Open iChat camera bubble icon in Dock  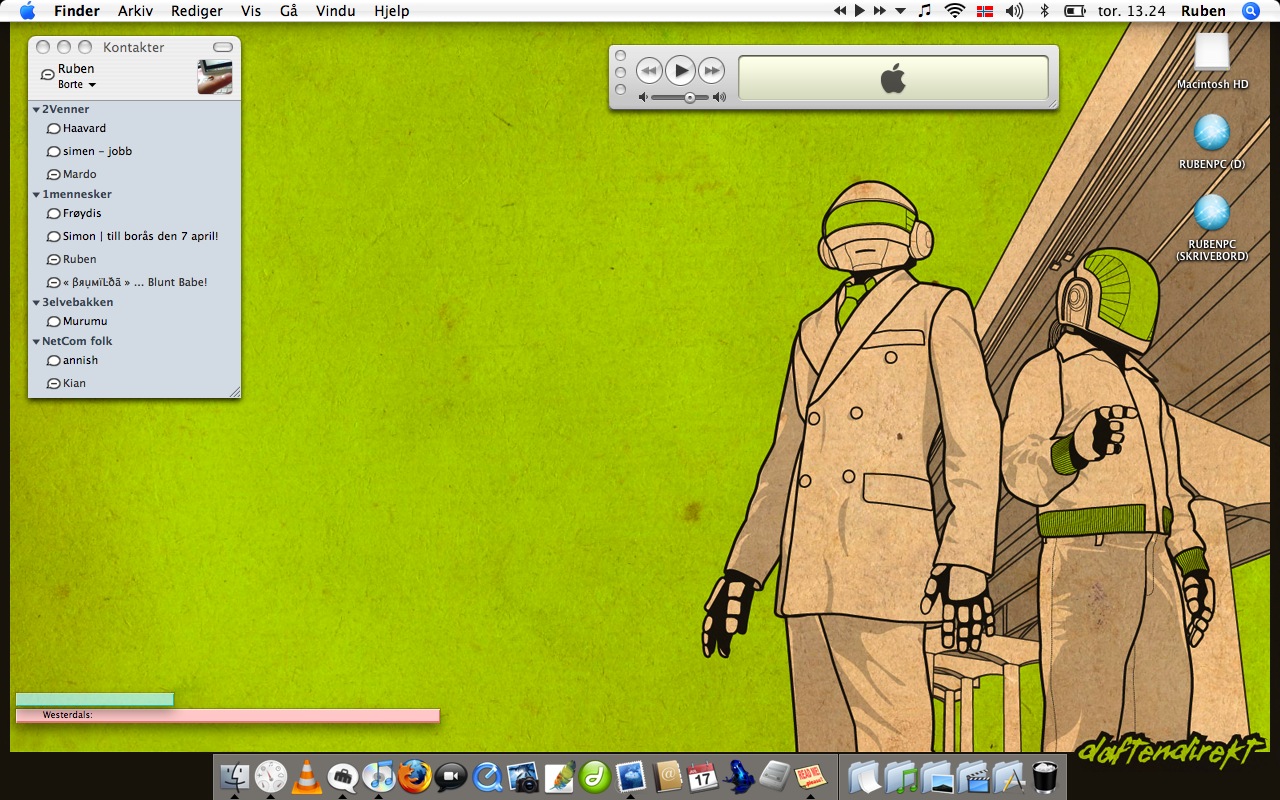[x=451, y=776]
